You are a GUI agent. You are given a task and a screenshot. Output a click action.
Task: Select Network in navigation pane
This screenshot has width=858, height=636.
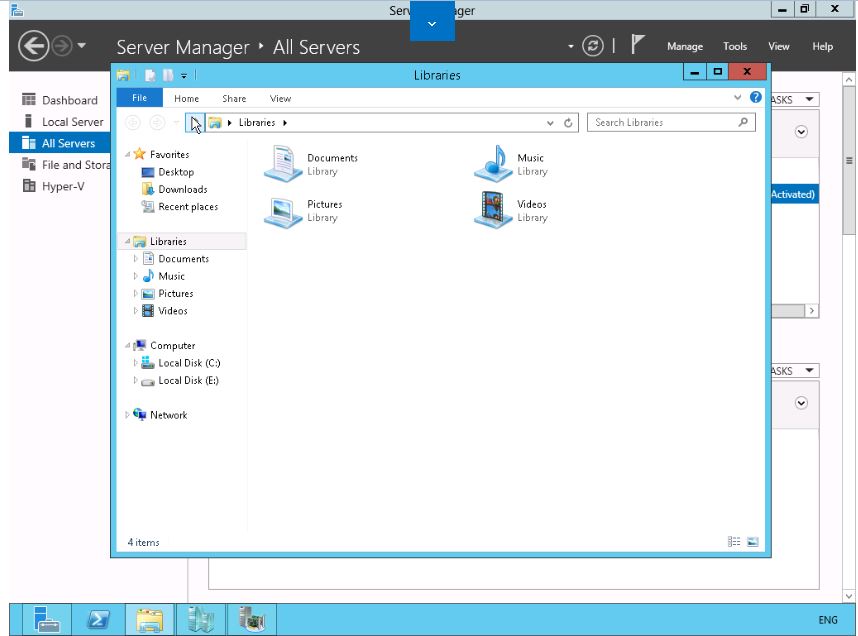[x=160, y=415]
